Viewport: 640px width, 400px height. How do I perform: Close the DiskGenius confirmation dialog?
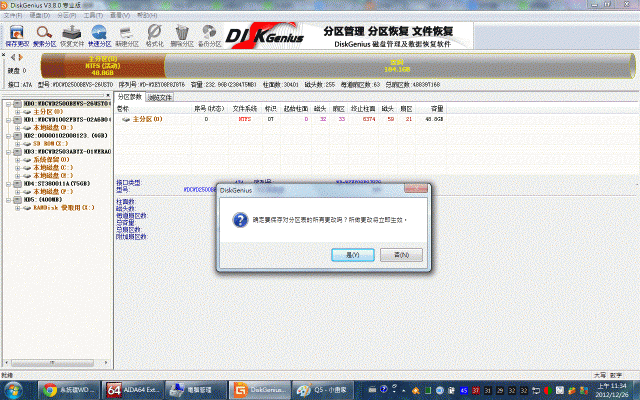[x=416, y=188]
